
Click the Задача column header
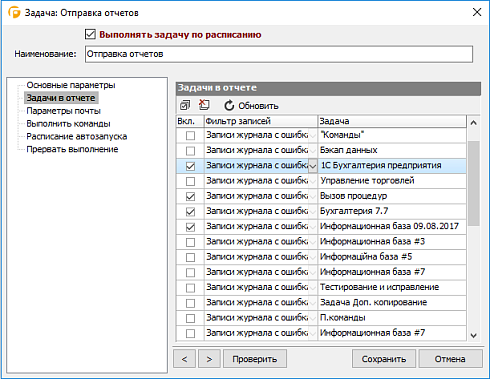(392, 121)
